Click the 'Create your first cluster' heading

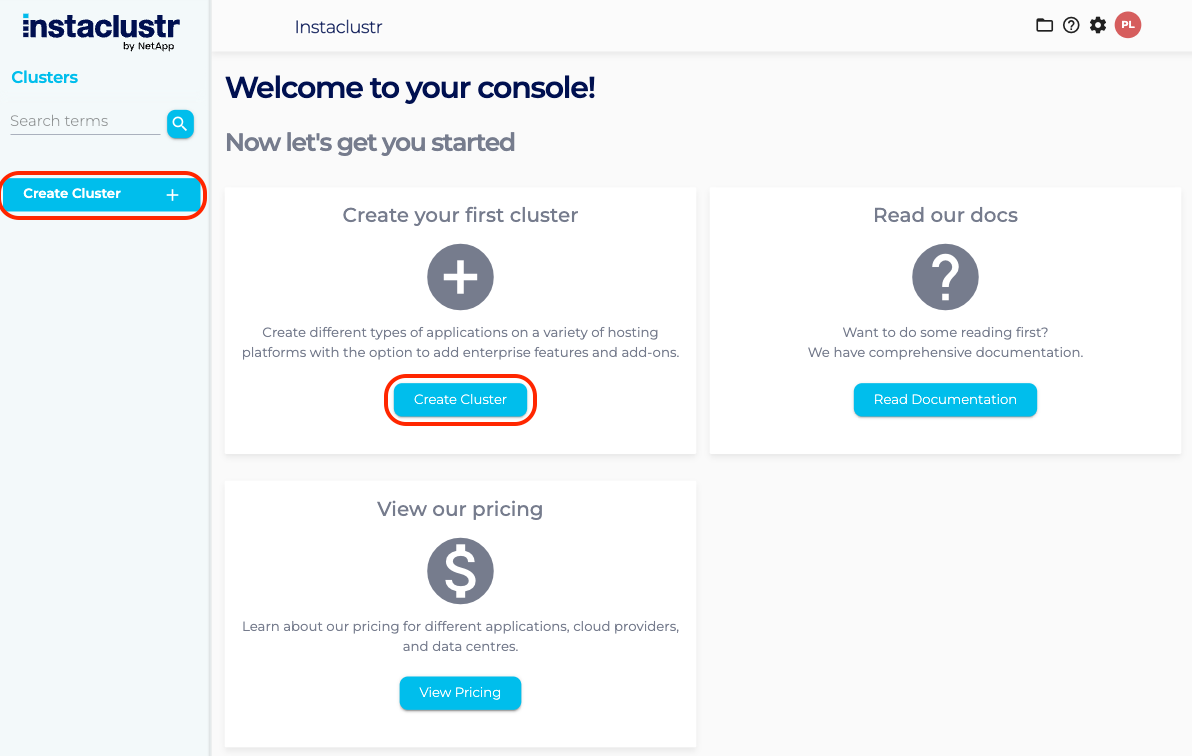coord(460,215)
